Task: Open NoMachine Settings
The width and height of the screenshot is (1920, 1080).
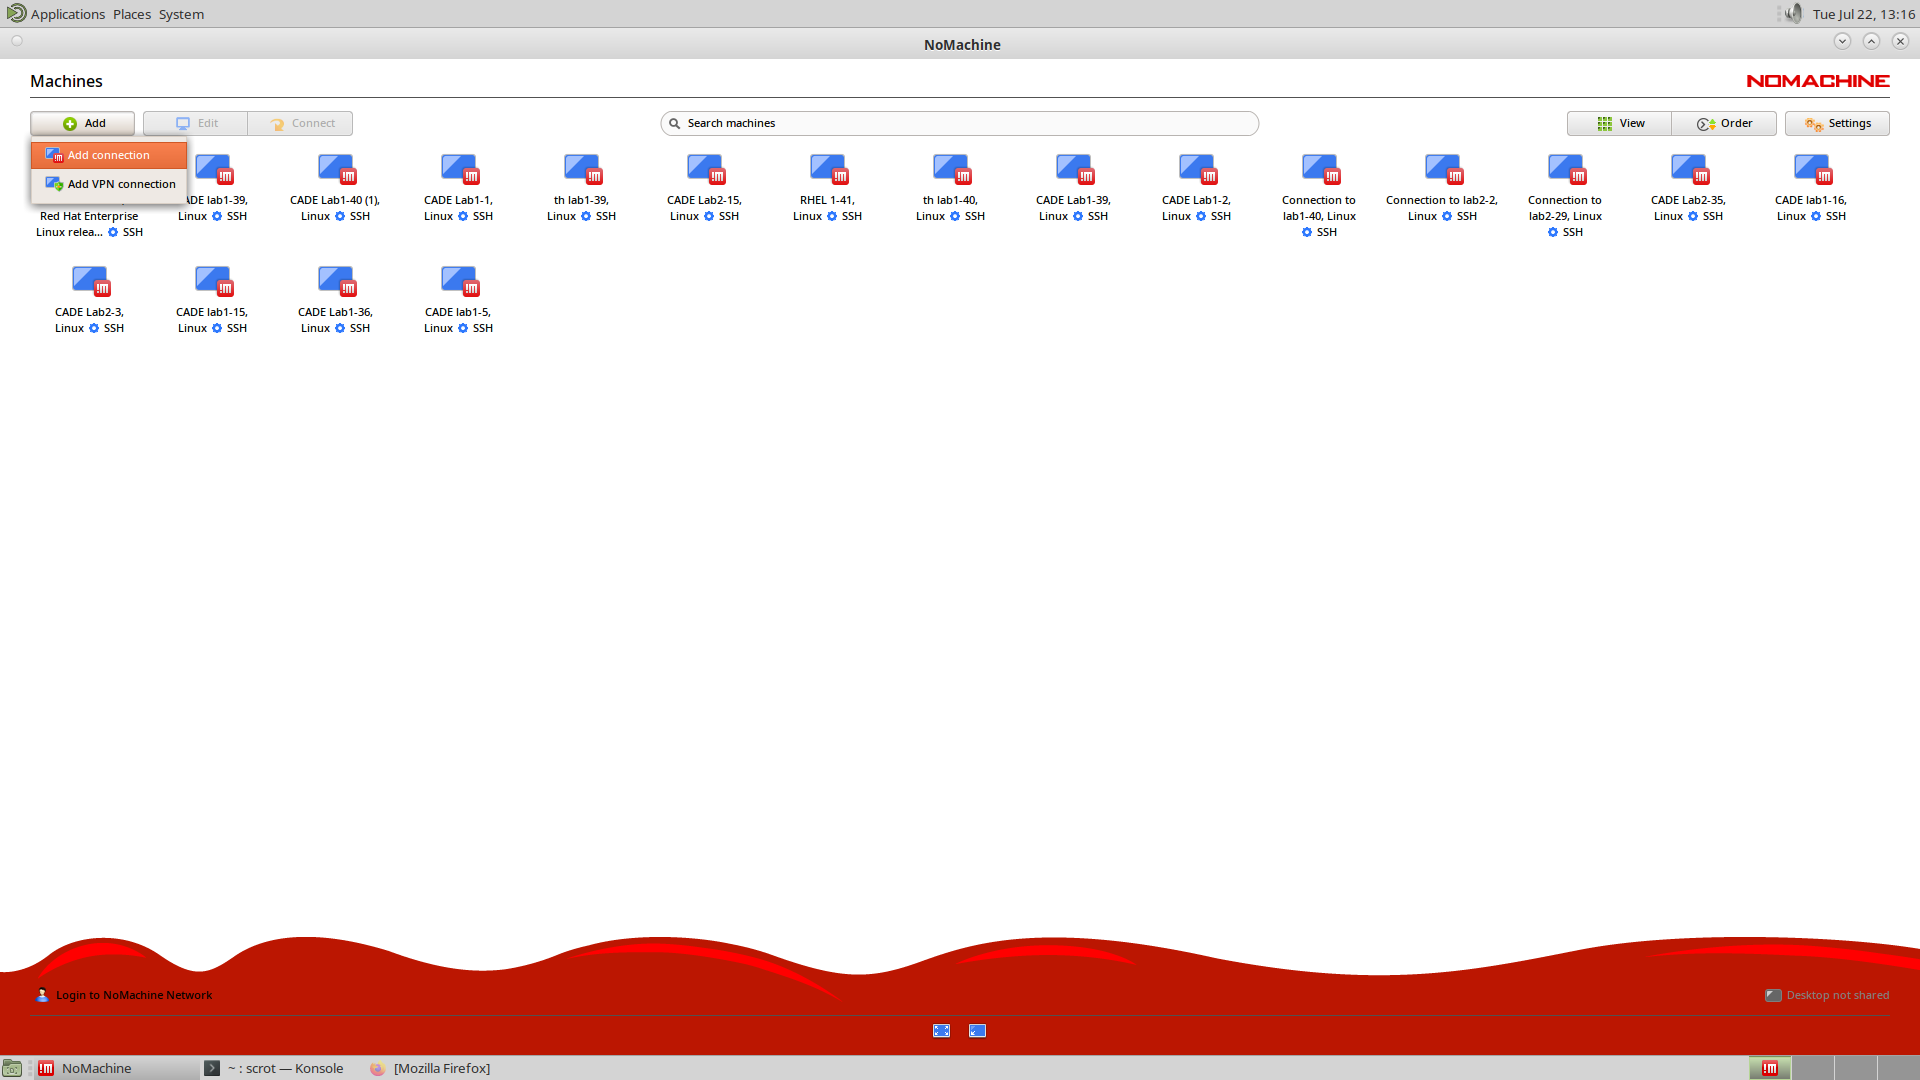Action: (1838, 123)
